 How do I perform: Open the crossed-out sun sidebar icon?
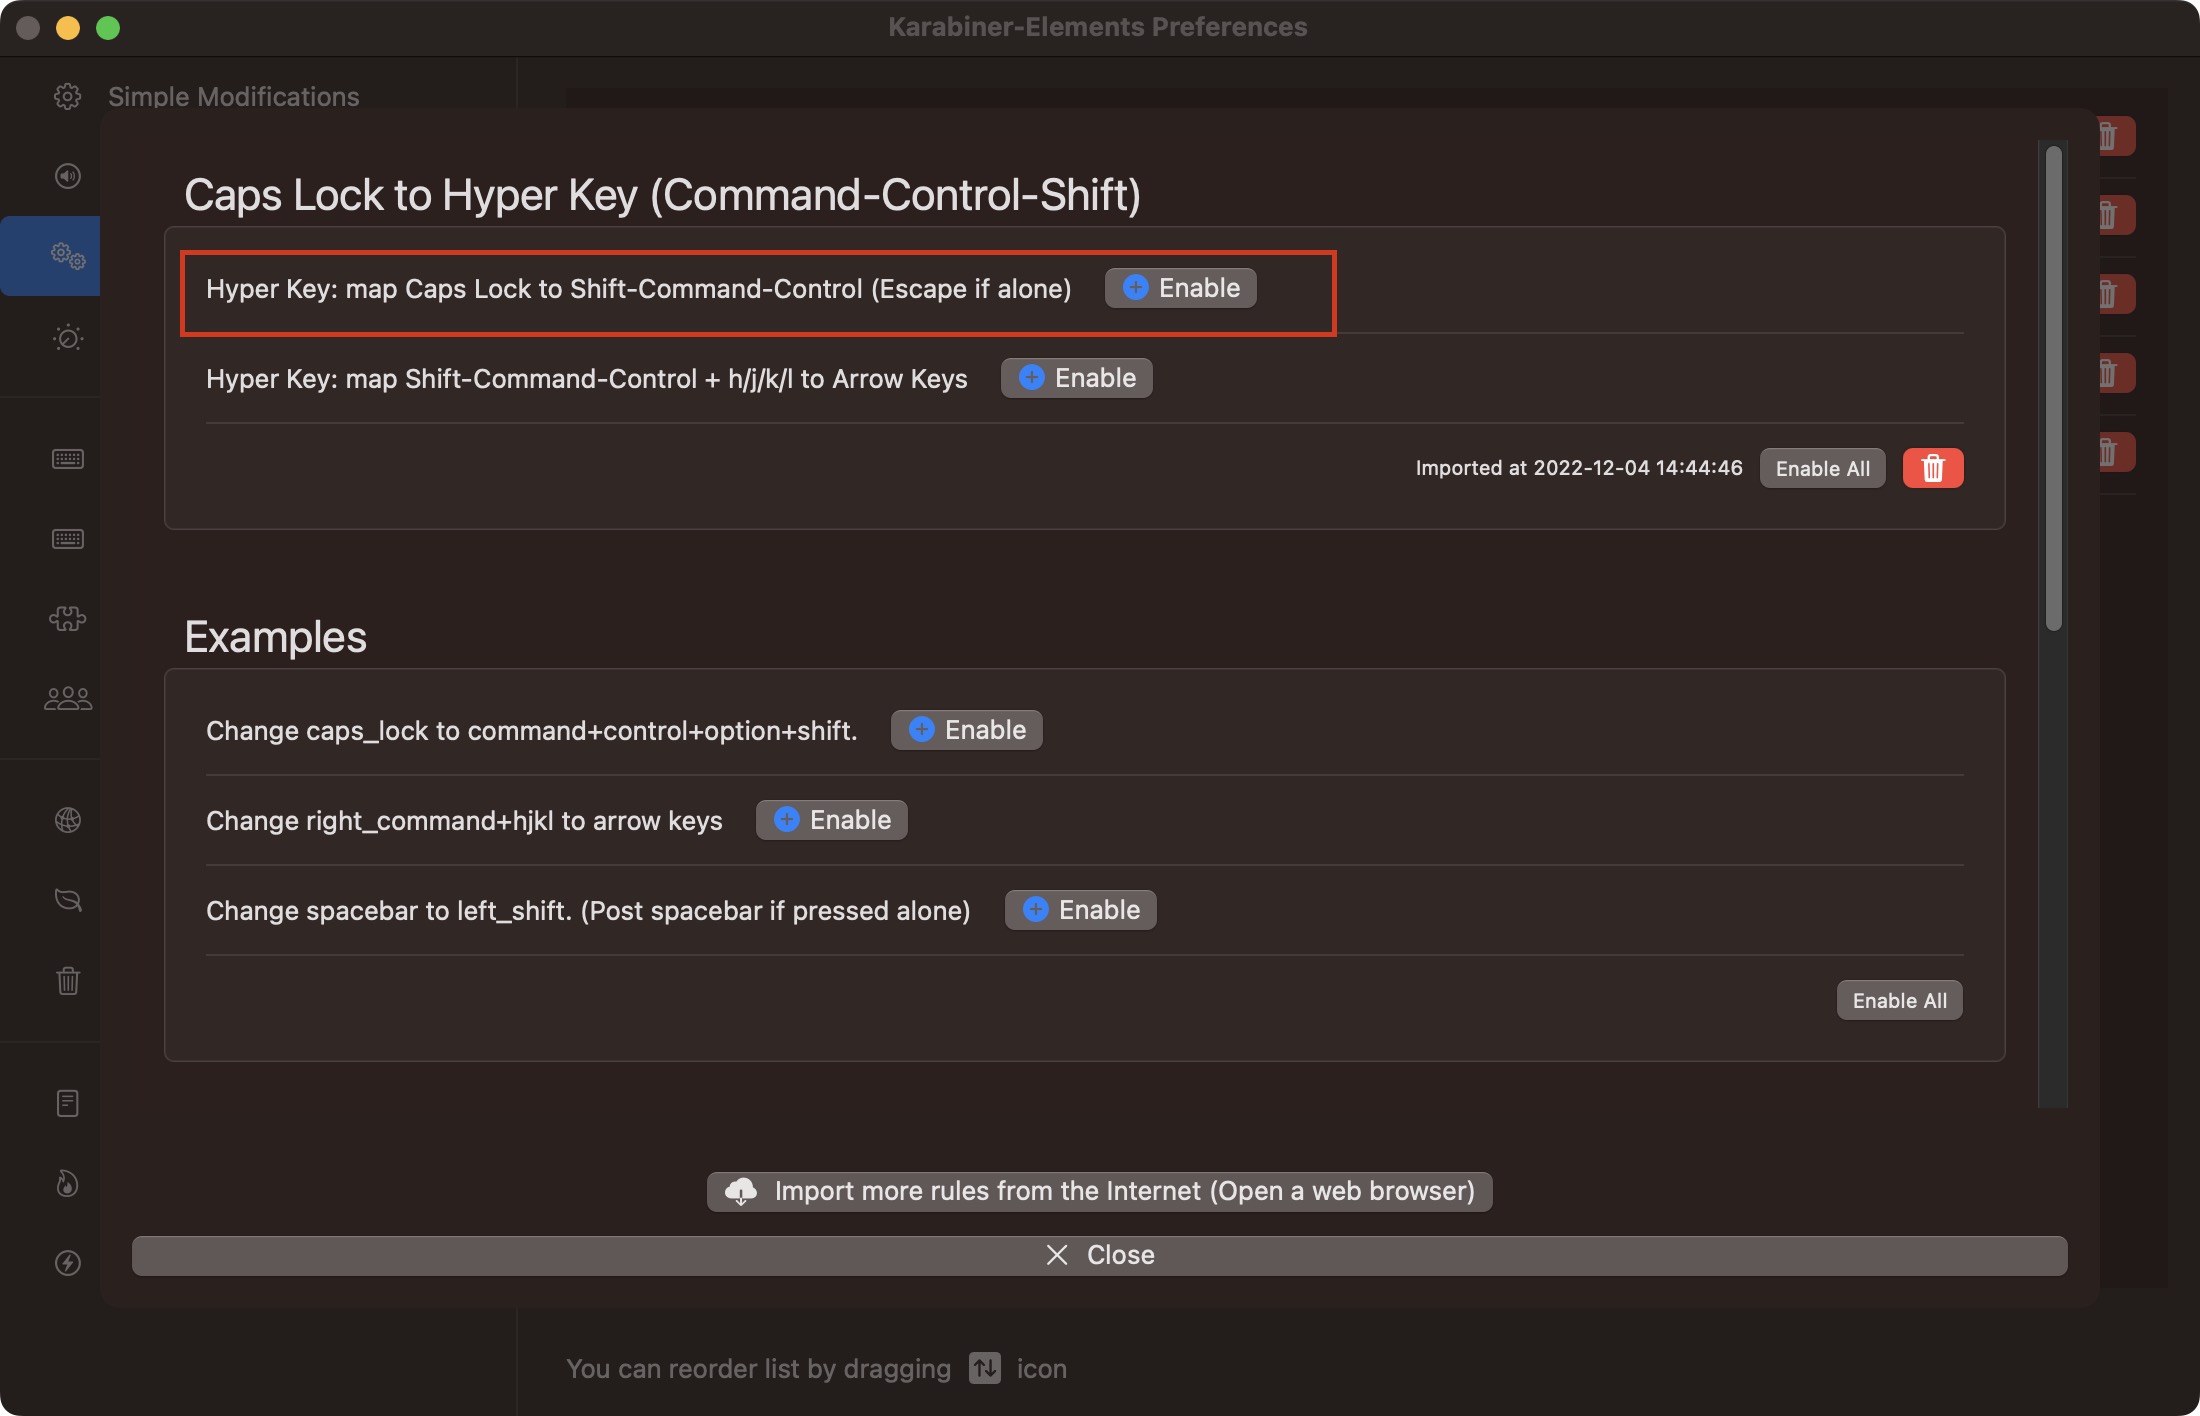[67, 337]
